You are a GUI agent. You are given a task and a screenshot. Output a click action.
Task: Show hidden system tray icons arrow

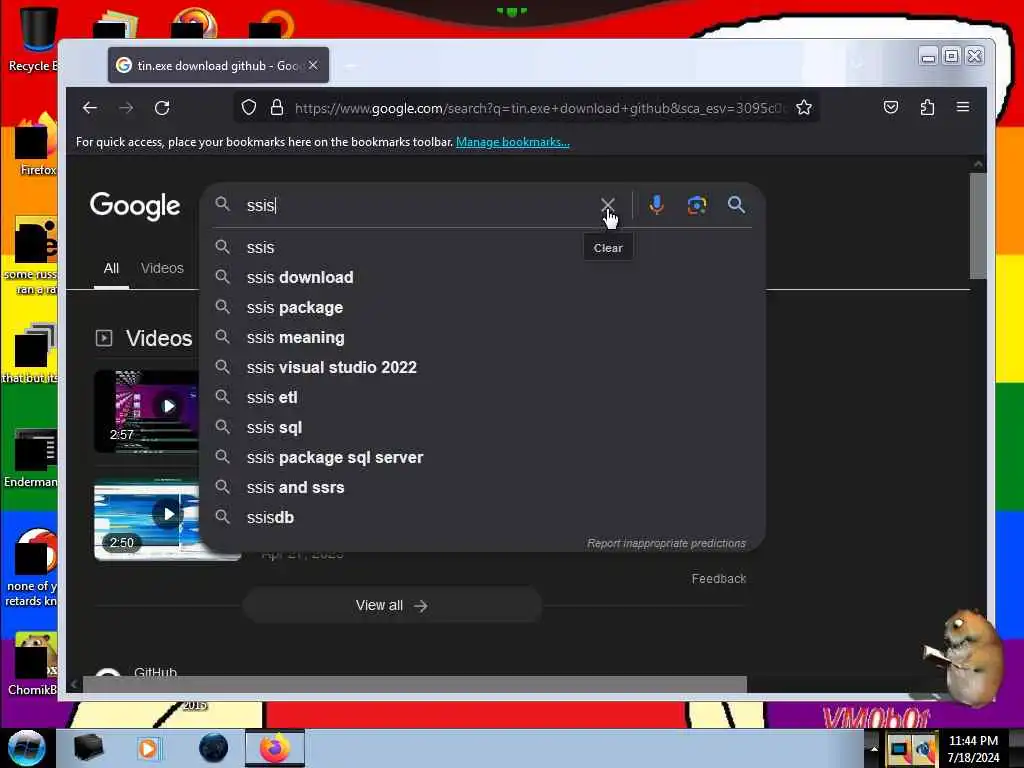pyautogui.click(x=874, y=748)
